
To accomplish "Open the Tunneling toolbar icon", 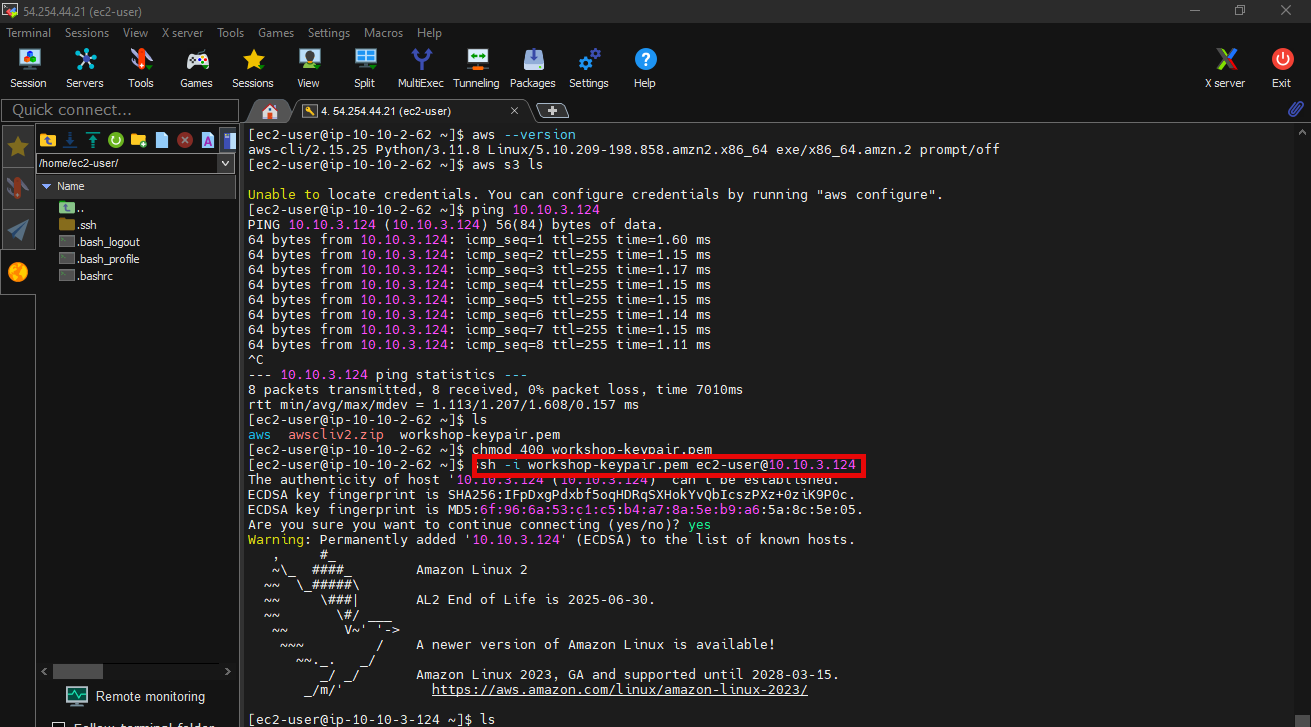I will (x=476, y=69).
